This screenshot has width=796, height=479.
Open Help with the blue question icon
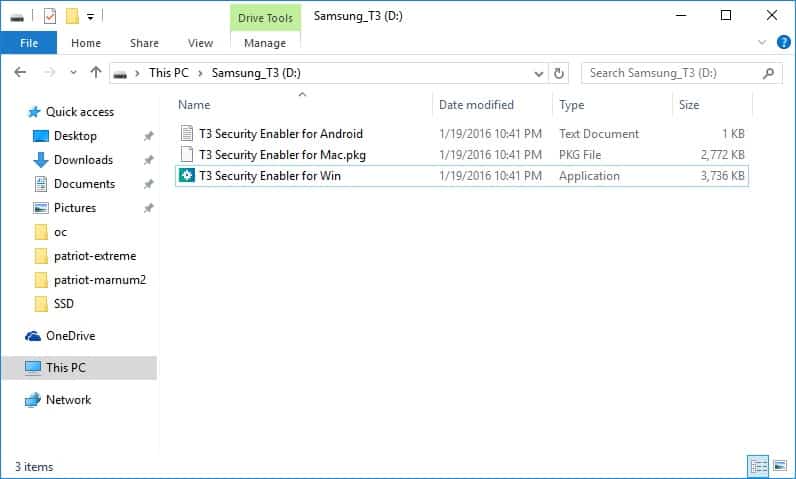tap(783, 42)
